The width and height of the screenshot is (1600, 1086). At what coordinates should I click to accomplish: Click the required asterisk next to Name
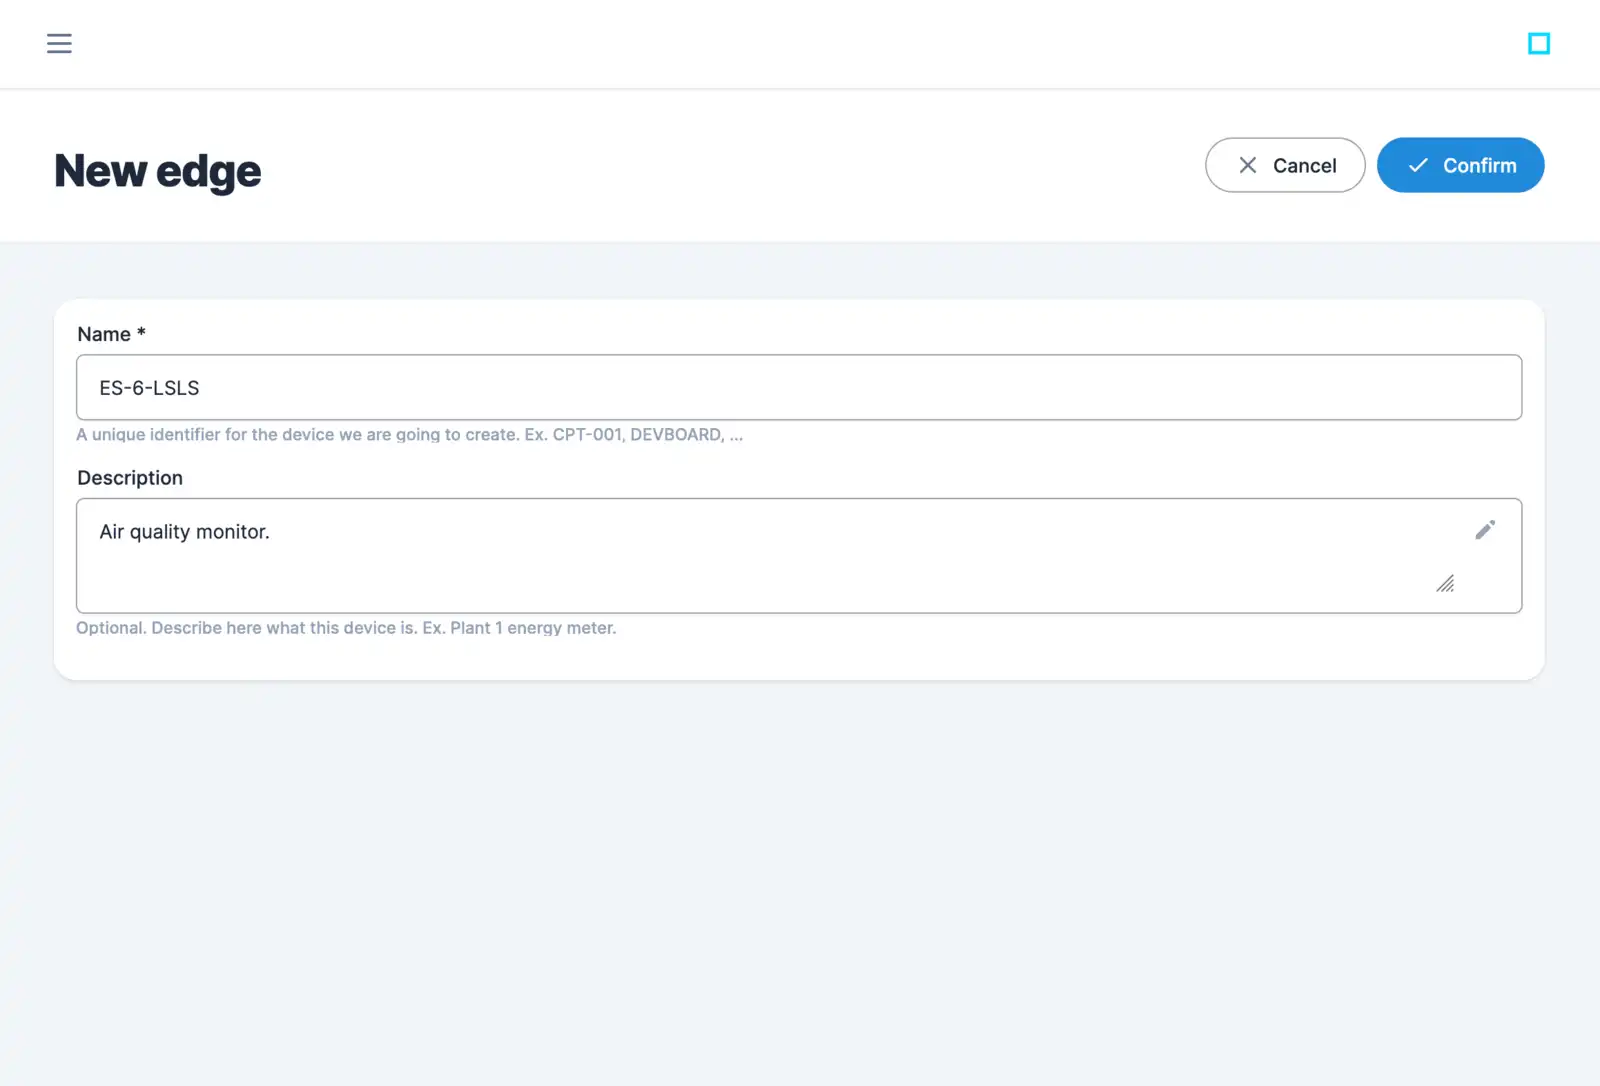pos(140,332)
